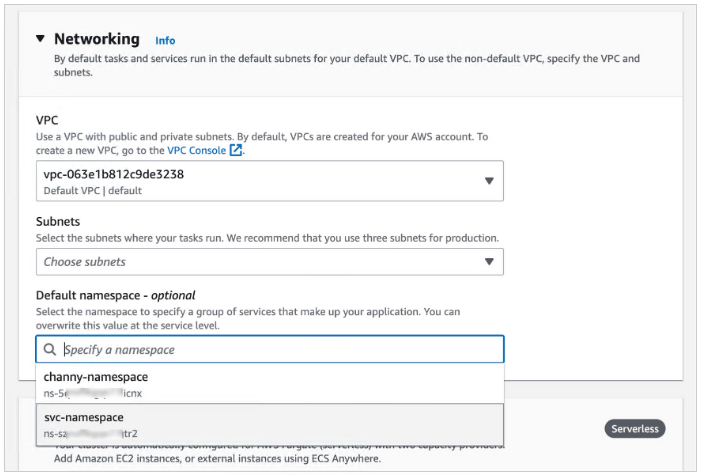Click the arrow icon of the VPC selector
Screen dimensions: 701x476
(489, 181)
